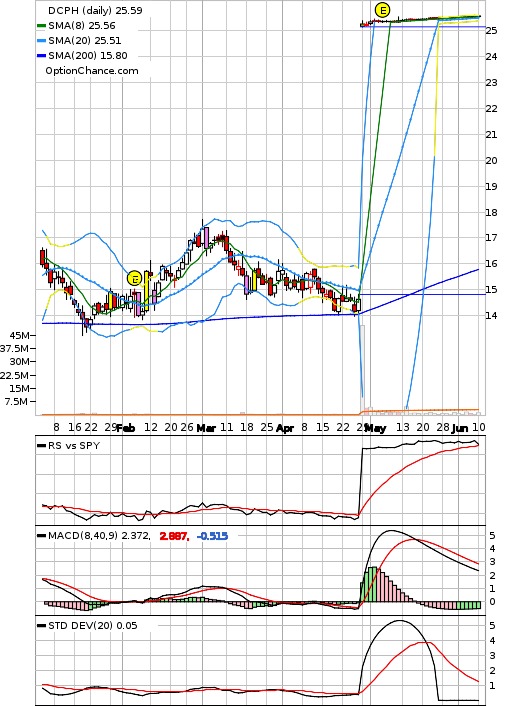This screenshot has height=706, width=526.
Task: Click the SMA(200) 15.80 legend text
Action: coord(88,56)
